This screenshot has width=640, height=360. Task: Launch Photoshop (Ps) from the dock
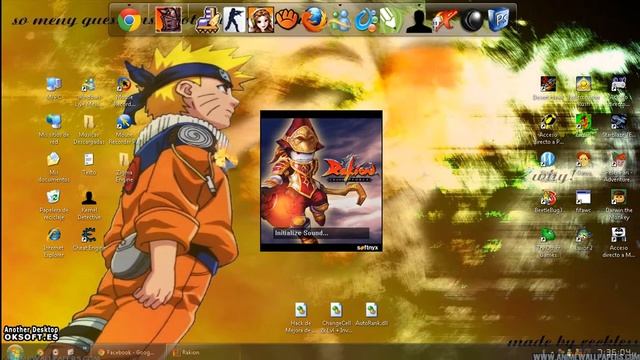[x=498, y=19]
